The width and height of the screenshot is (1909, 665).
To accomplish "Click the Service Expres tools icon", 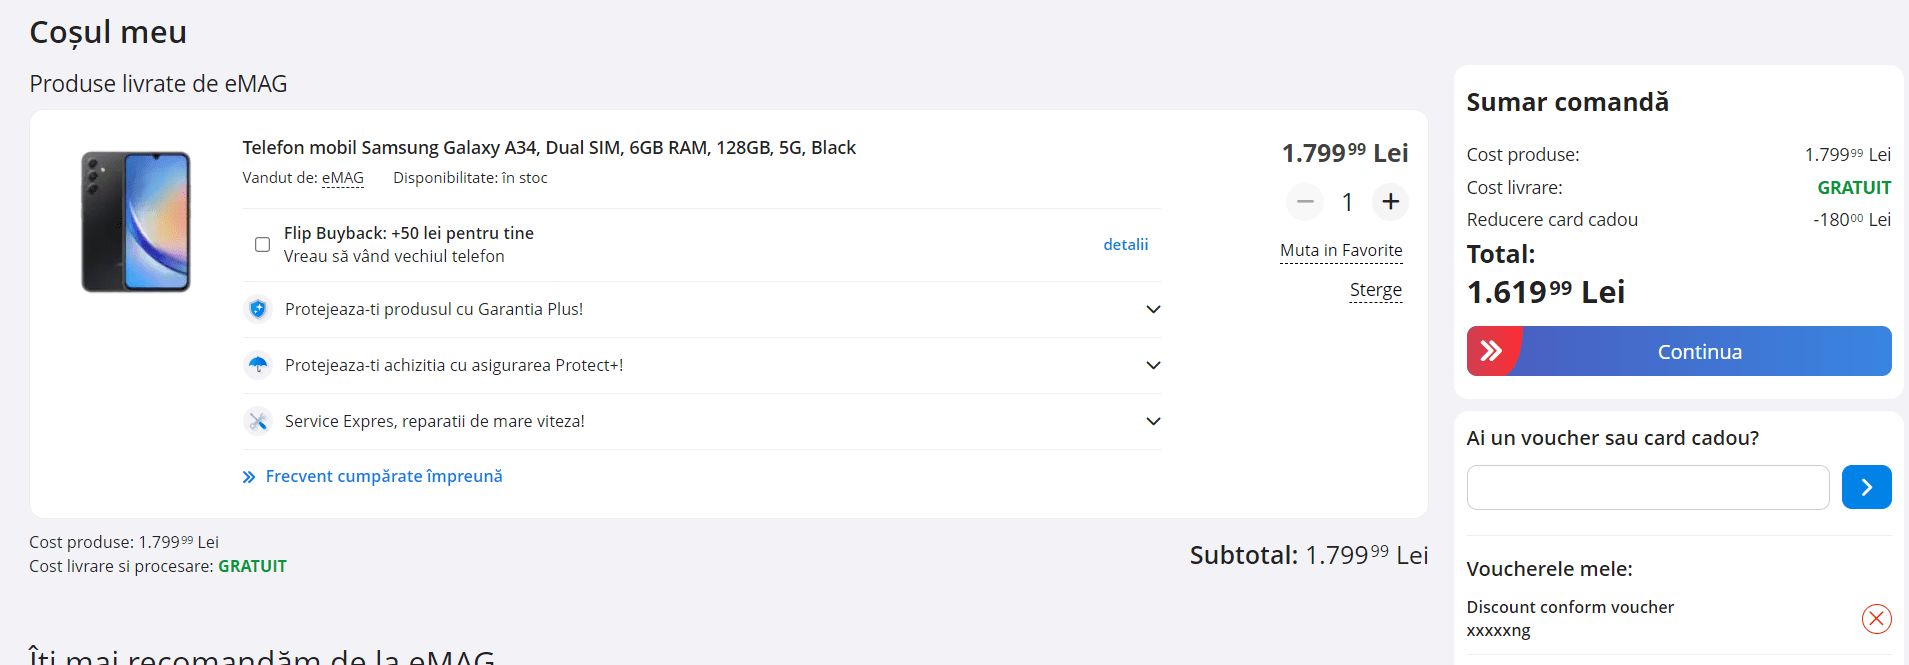I will tap(258, 421).
